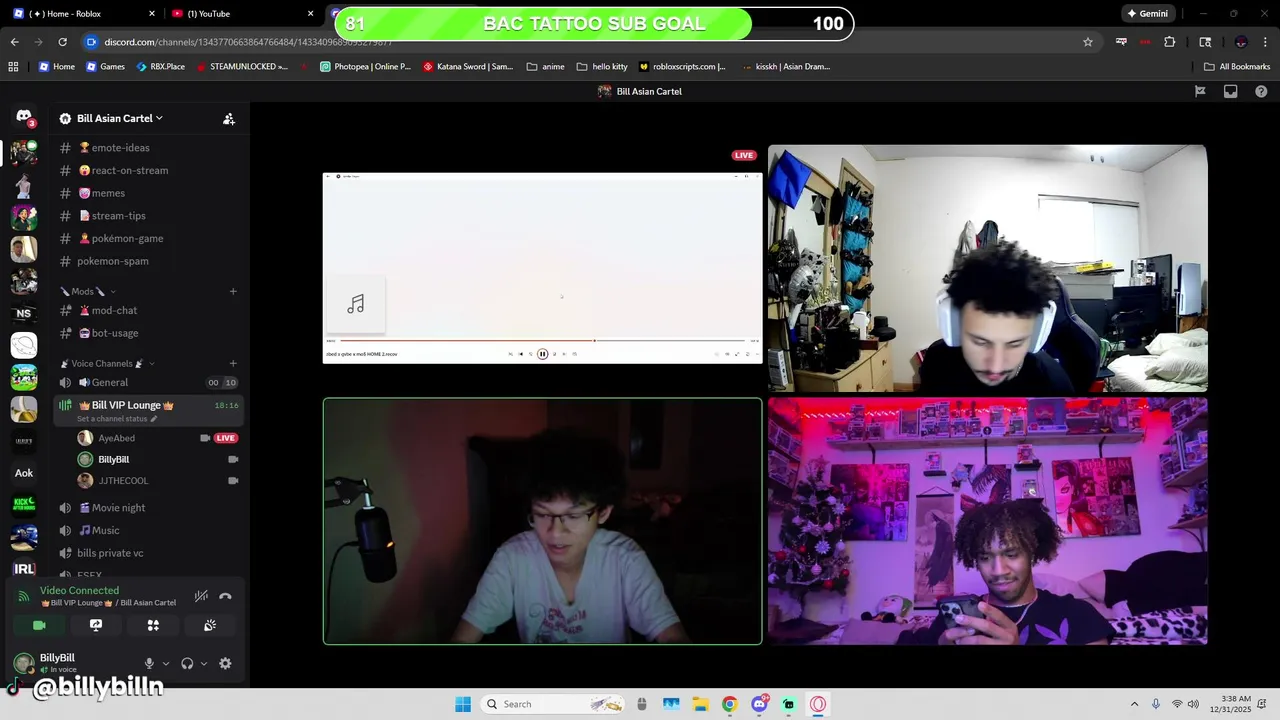Toggle noise suppression icon
1280x720 pixels.
pyautogui.click(x=201, y=596)
